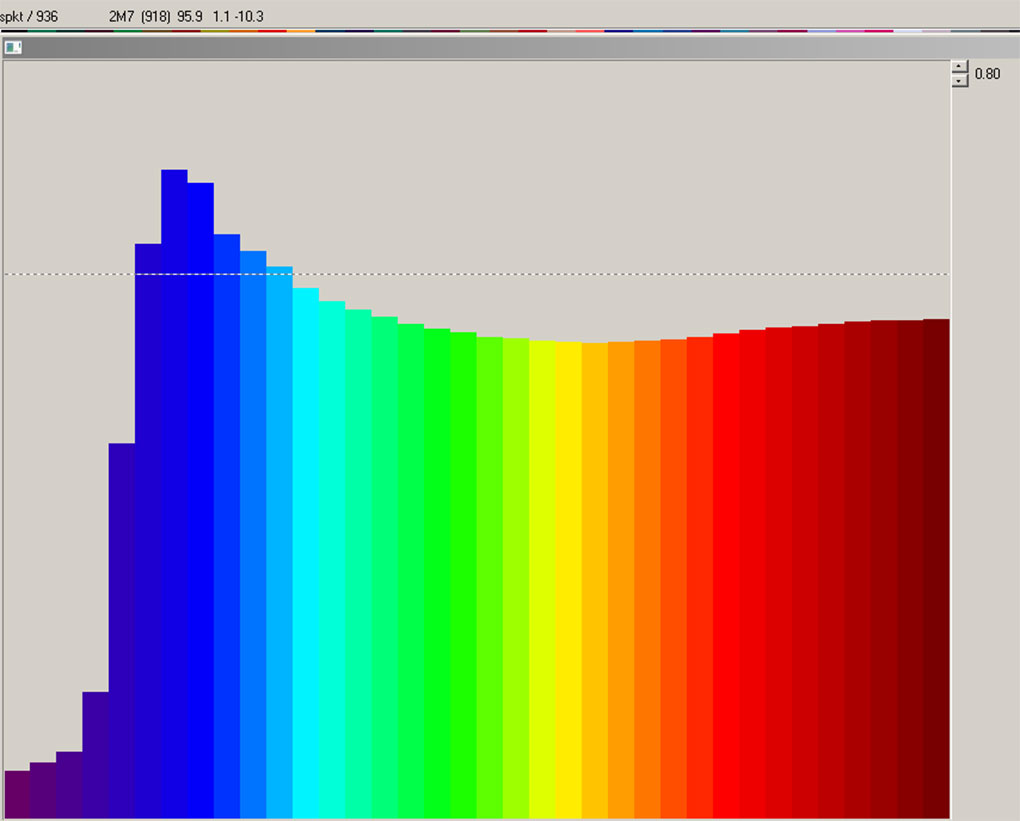Click the '-10.3' value in the header

pos(249,16)
